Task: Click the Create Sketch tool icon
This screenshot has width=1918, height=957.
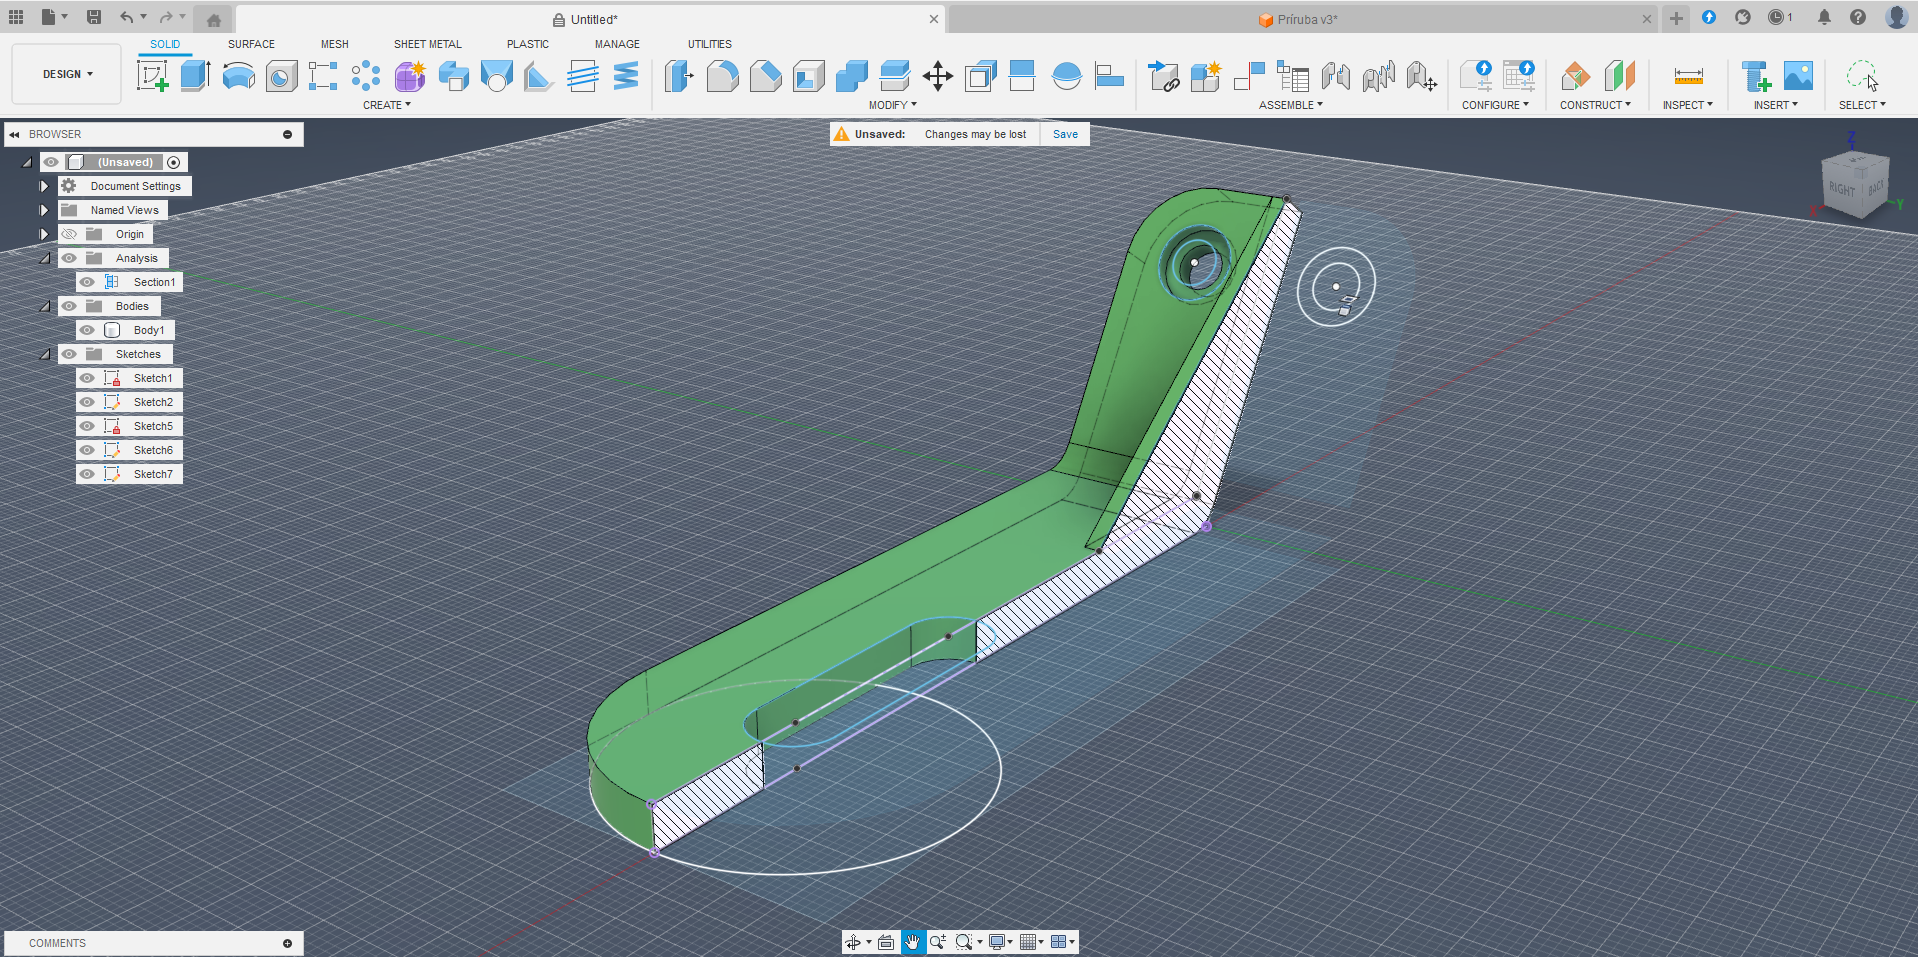Action: pos(152,76)
